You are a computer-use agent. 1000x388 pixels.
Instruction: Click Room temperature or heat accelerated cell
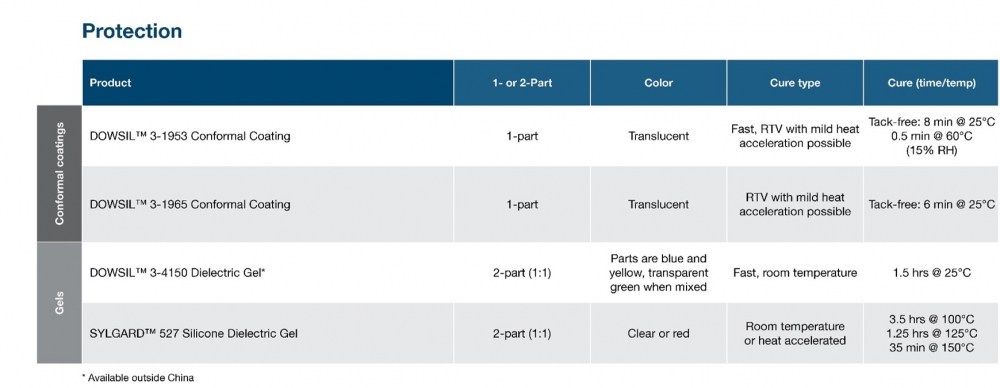795,333
